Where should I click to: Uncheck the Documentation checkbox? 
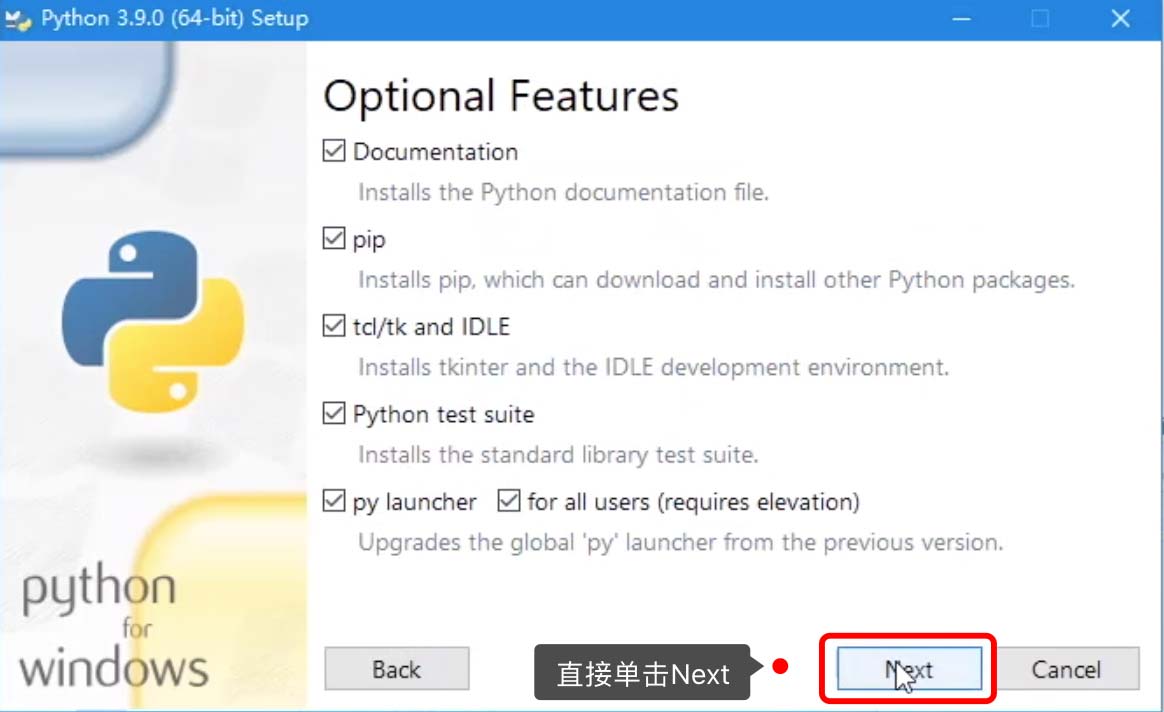click(x=334, y=152)
